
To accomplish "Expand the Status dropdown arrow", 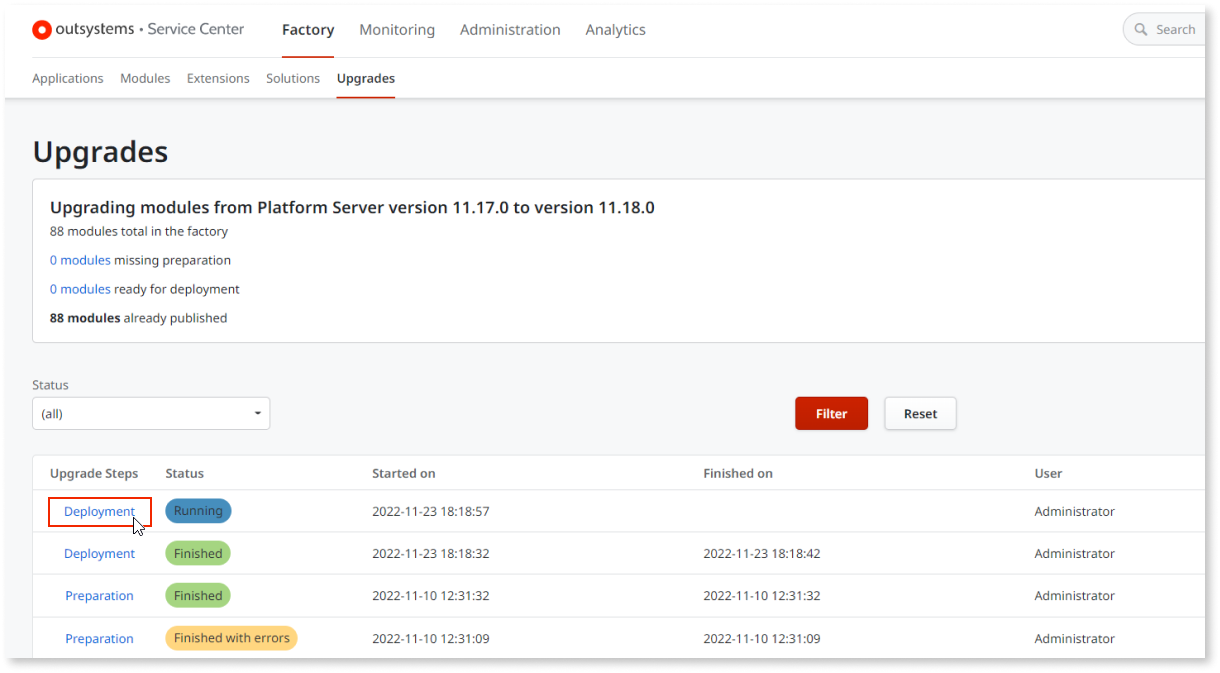I will [258, 413].
